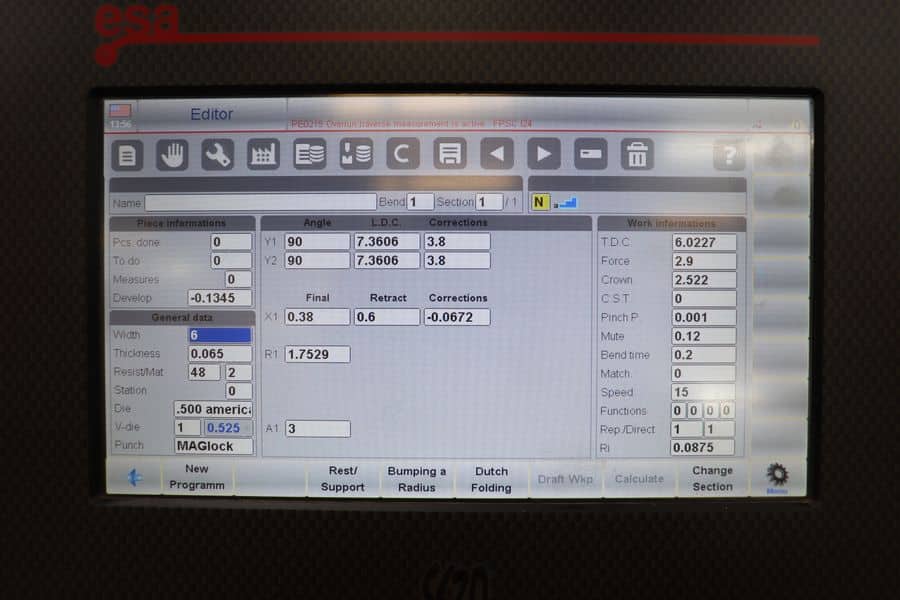Screen dimensions: 900x600
Task: Select the Die field .500 american
Action: click(213, 409)
